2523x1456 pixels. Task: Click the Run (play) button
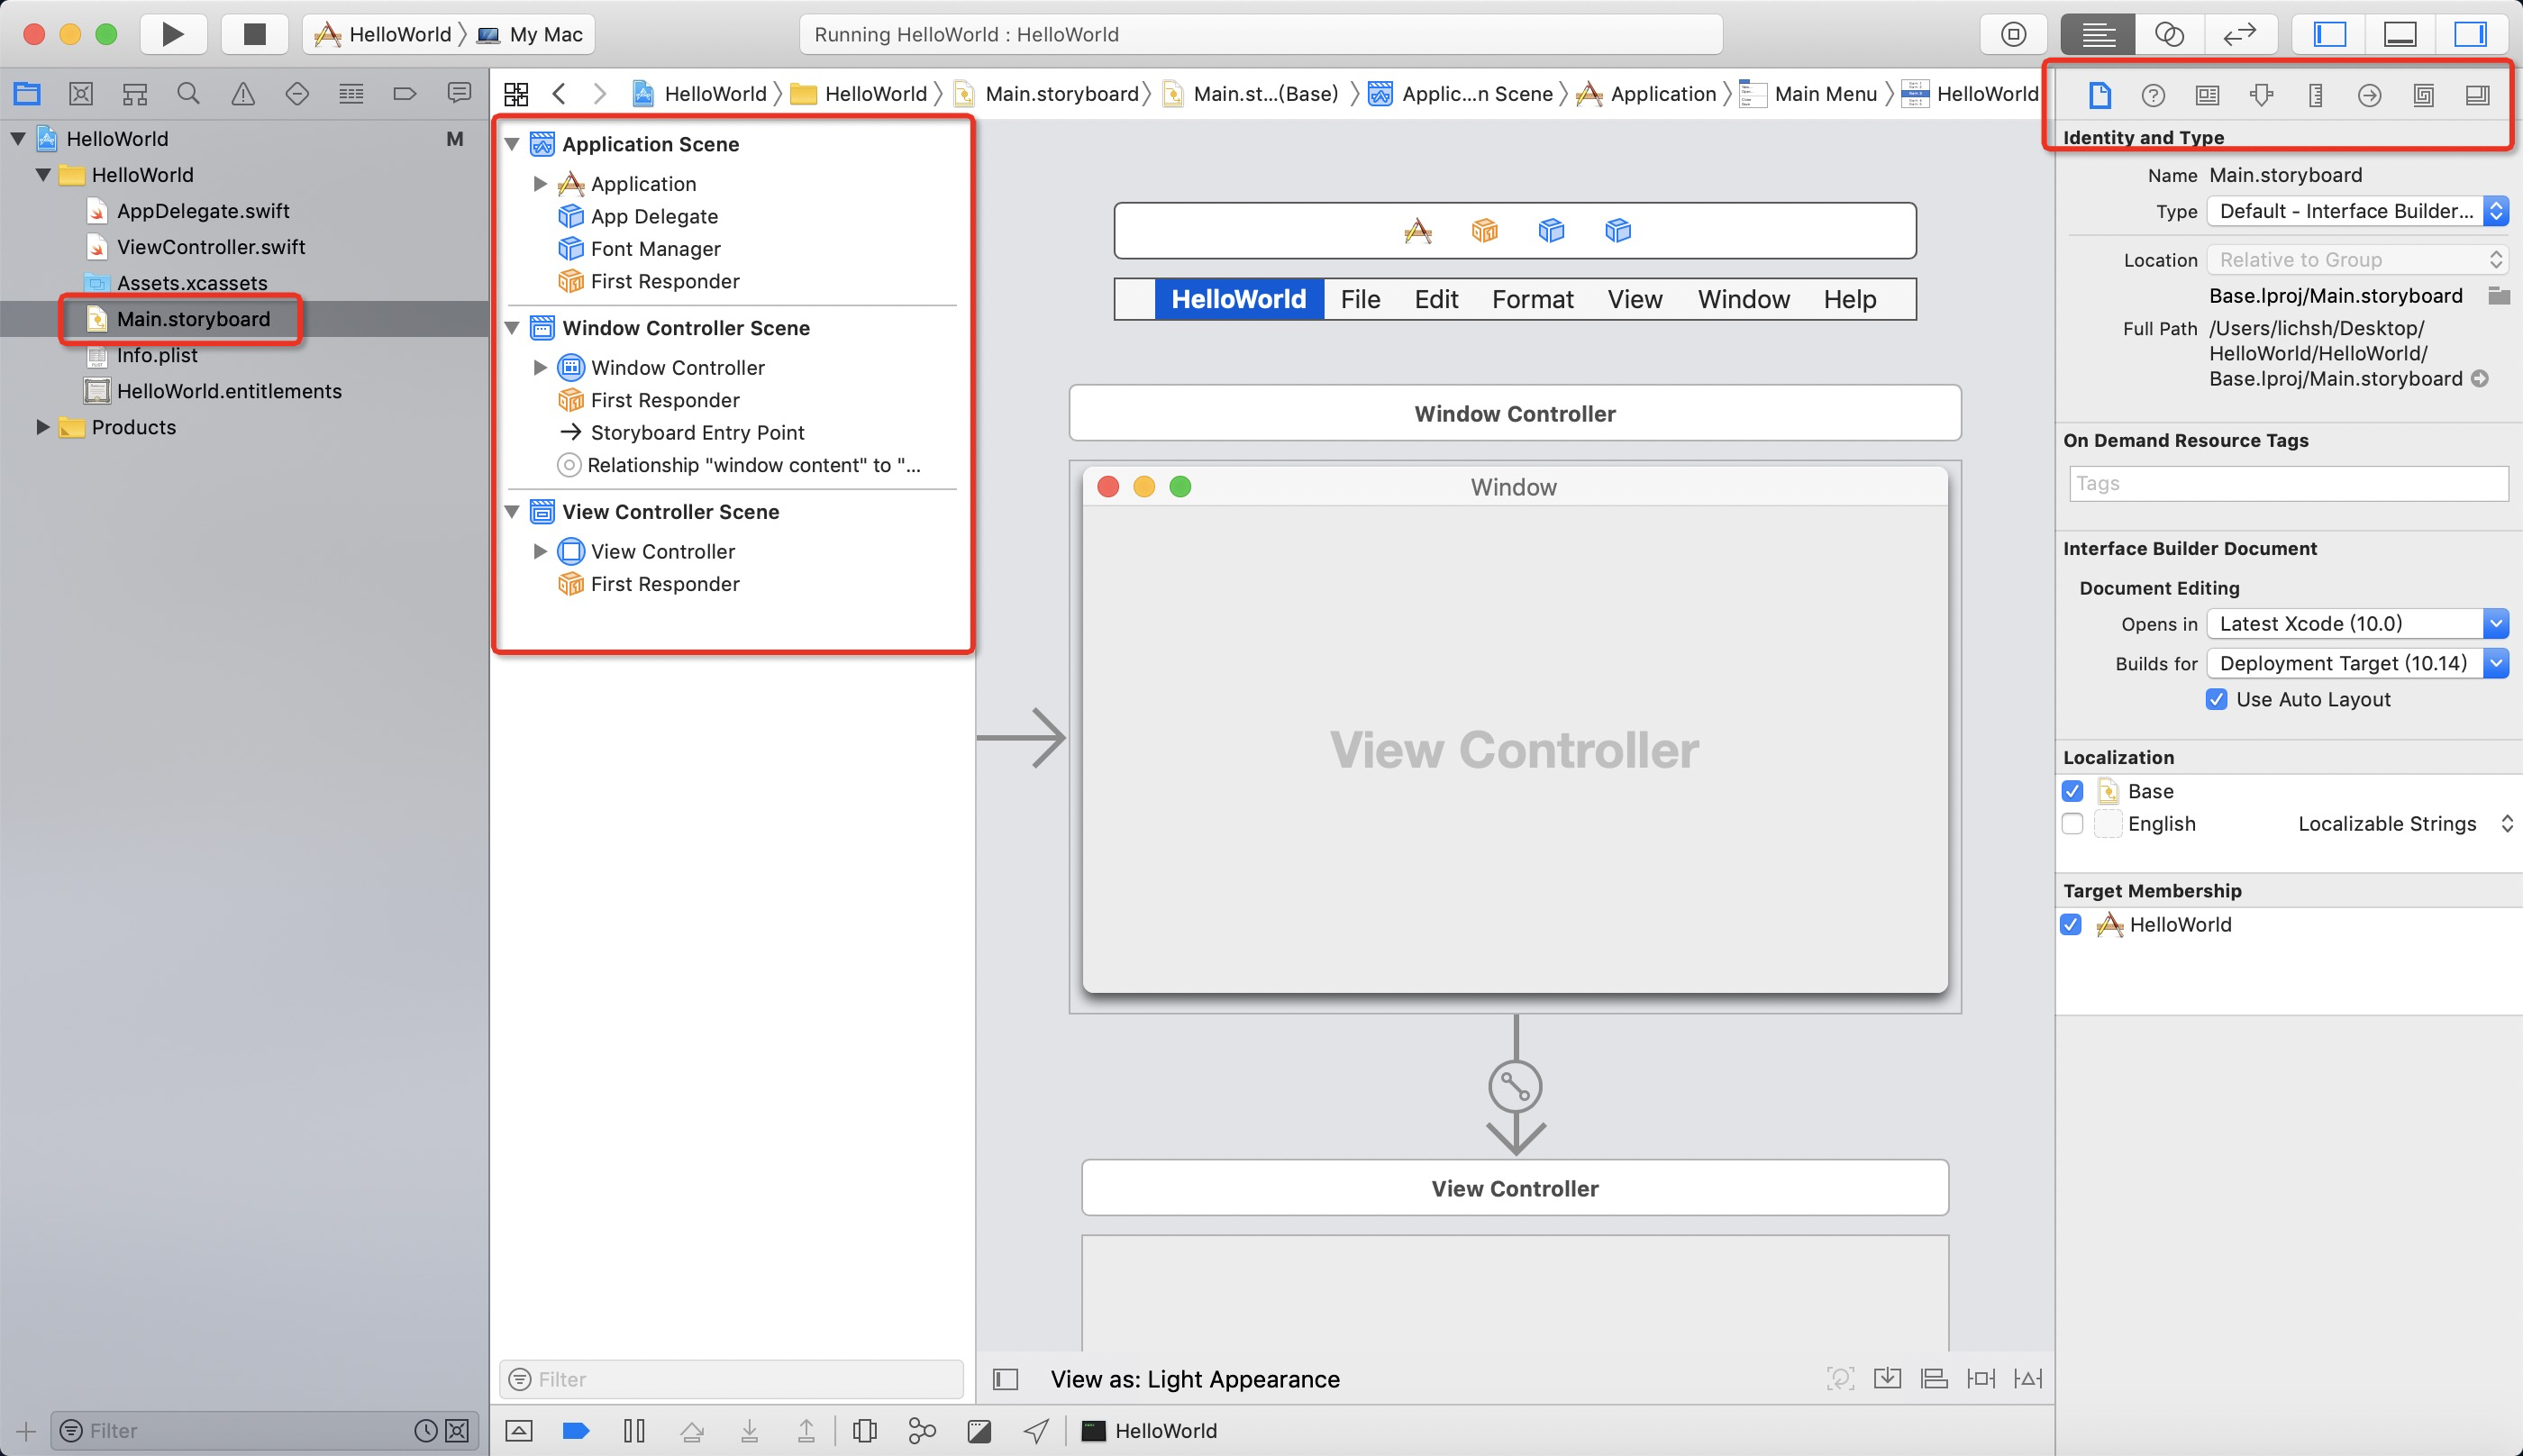coord(173,34)
